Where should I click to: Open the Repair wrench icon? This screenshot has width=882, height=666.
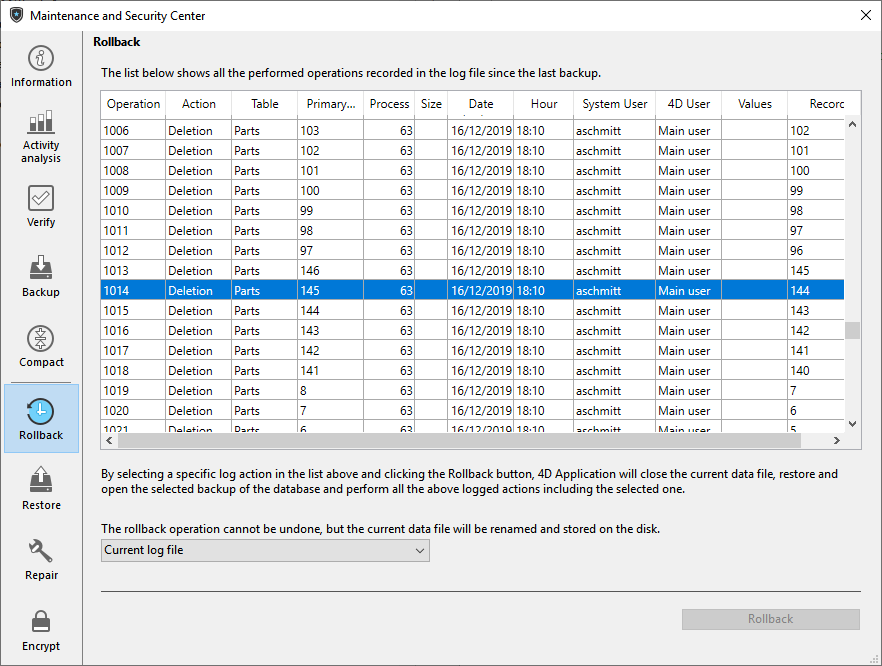click(x=41, y=551)
